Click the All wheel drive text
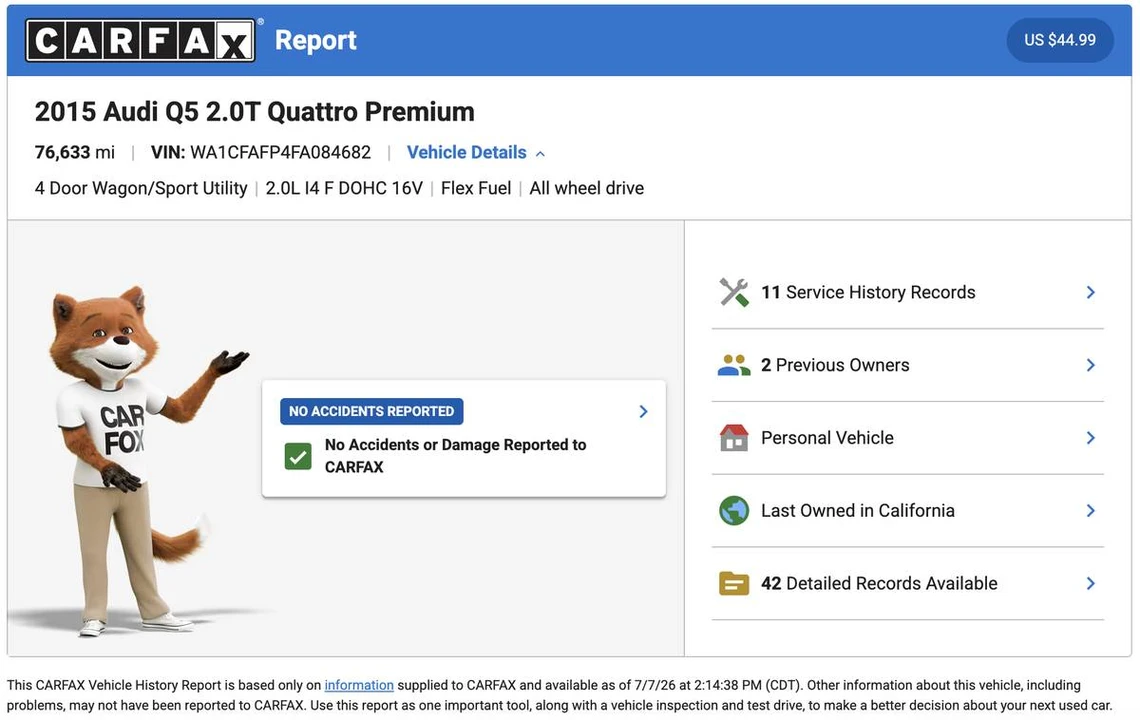 point(587,188)
